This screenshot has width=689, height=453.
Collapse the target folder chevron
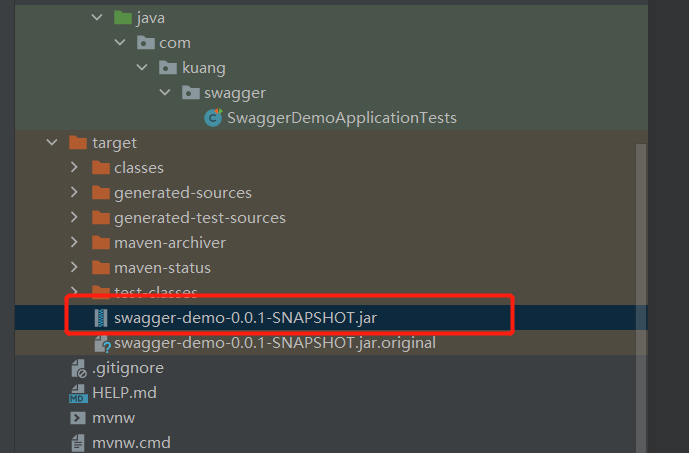point(52,142)
